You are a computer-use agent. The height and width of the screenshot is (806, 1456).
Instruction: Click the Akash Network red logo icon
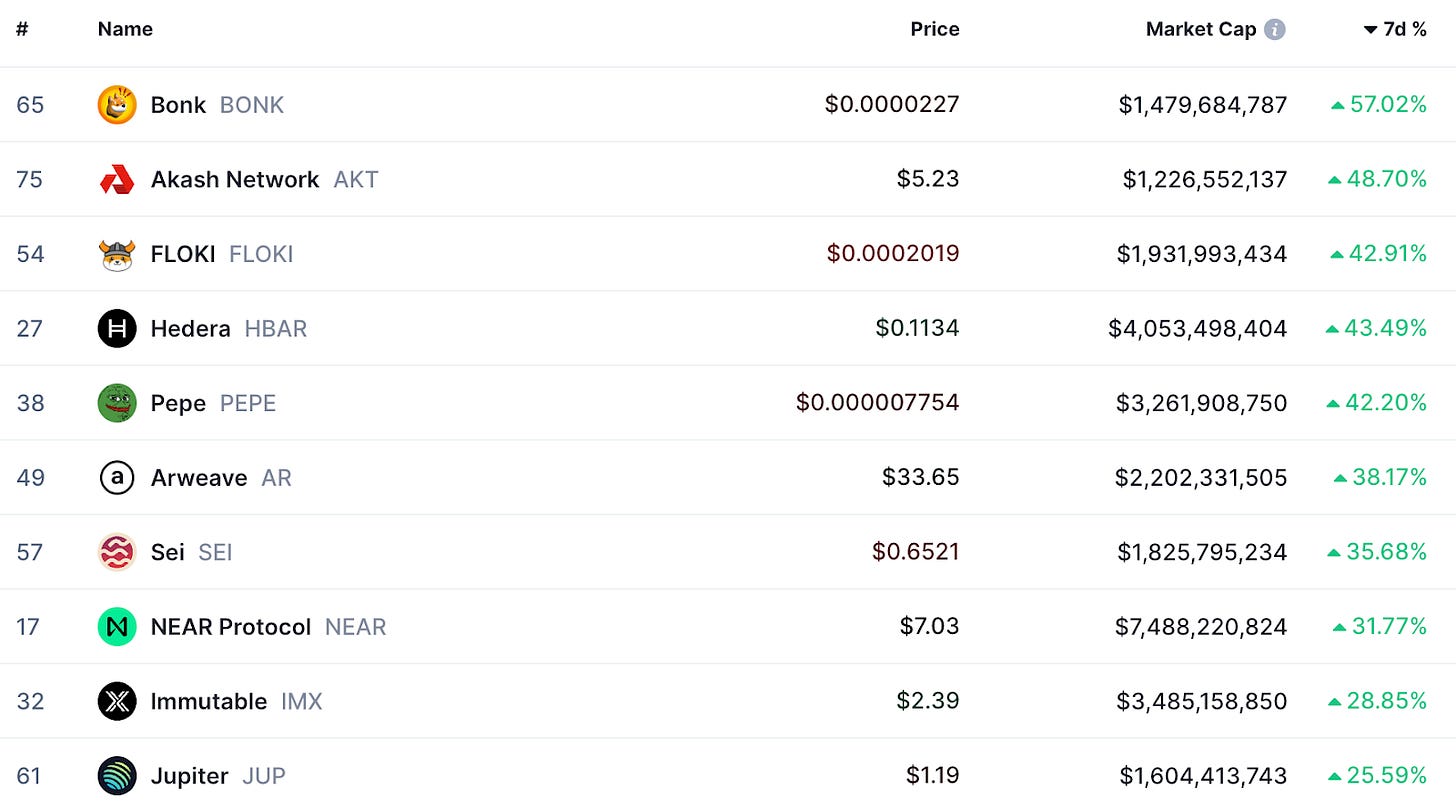point(117,180)
